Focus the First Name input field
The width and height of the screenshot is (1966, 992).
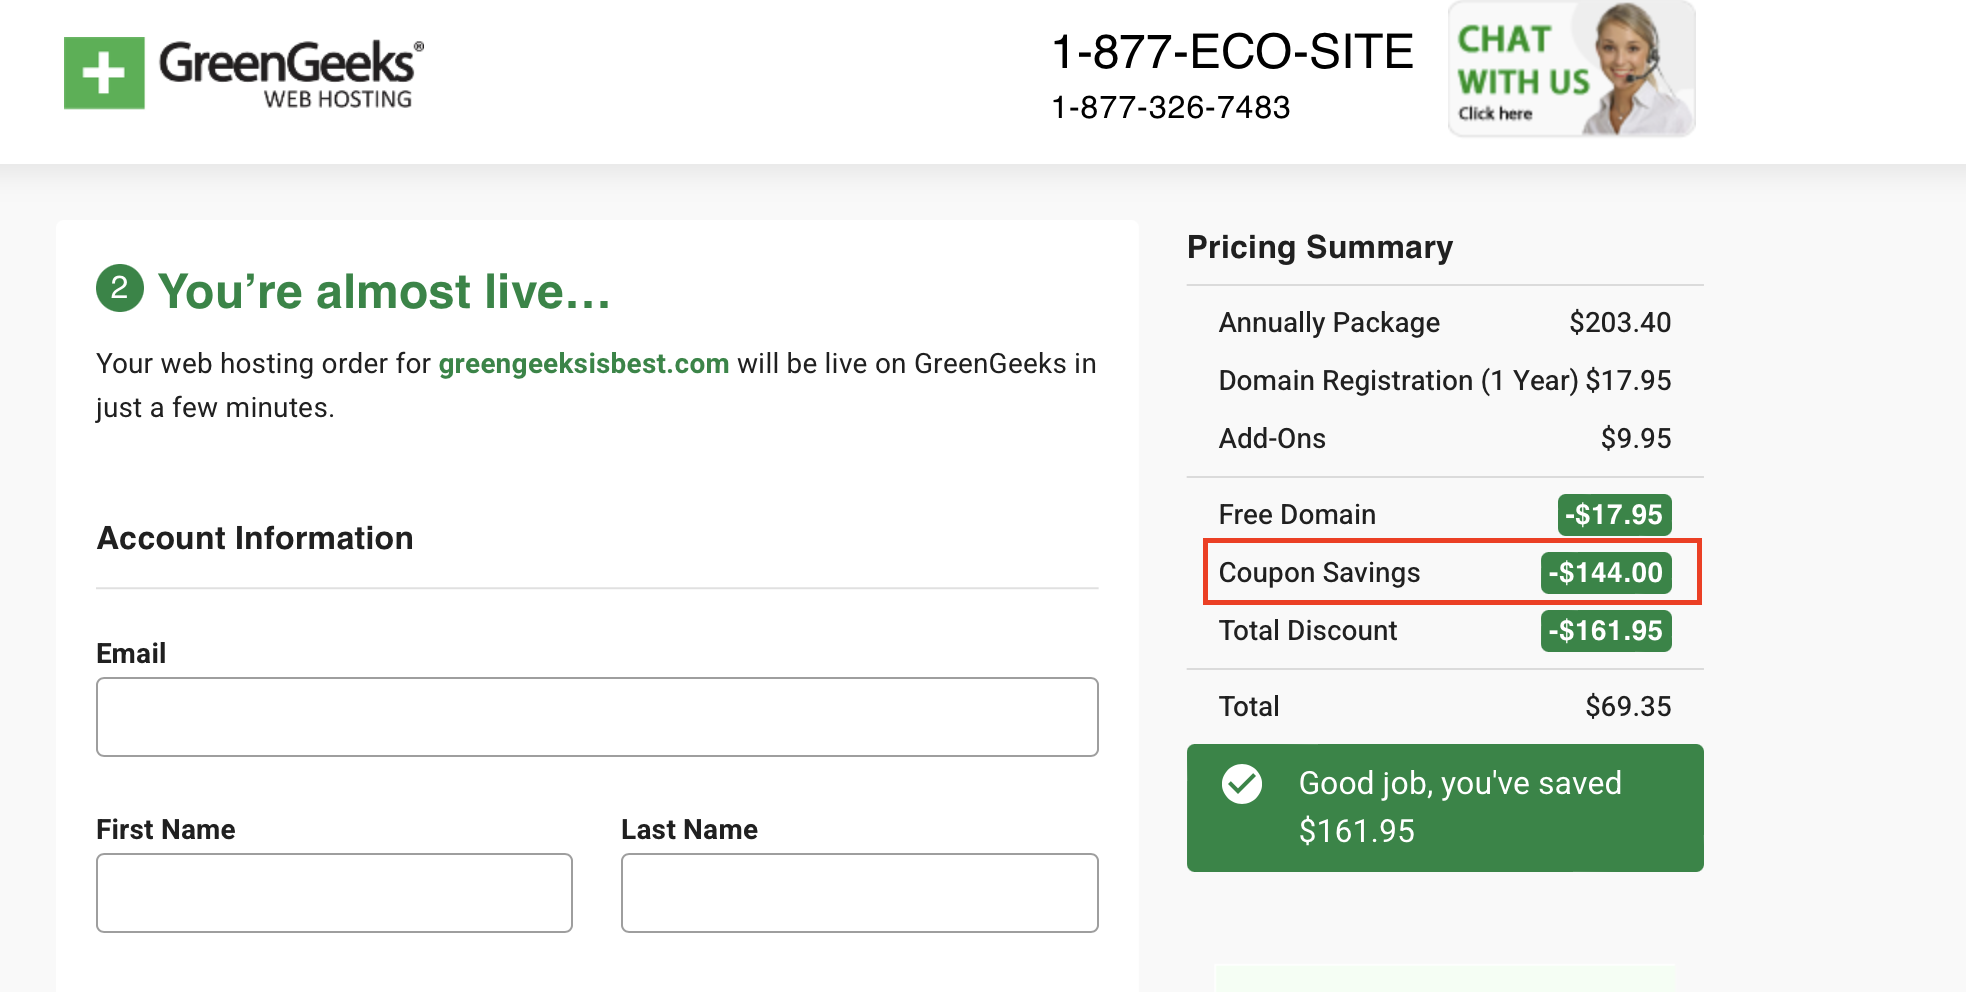tap(334, 893)
